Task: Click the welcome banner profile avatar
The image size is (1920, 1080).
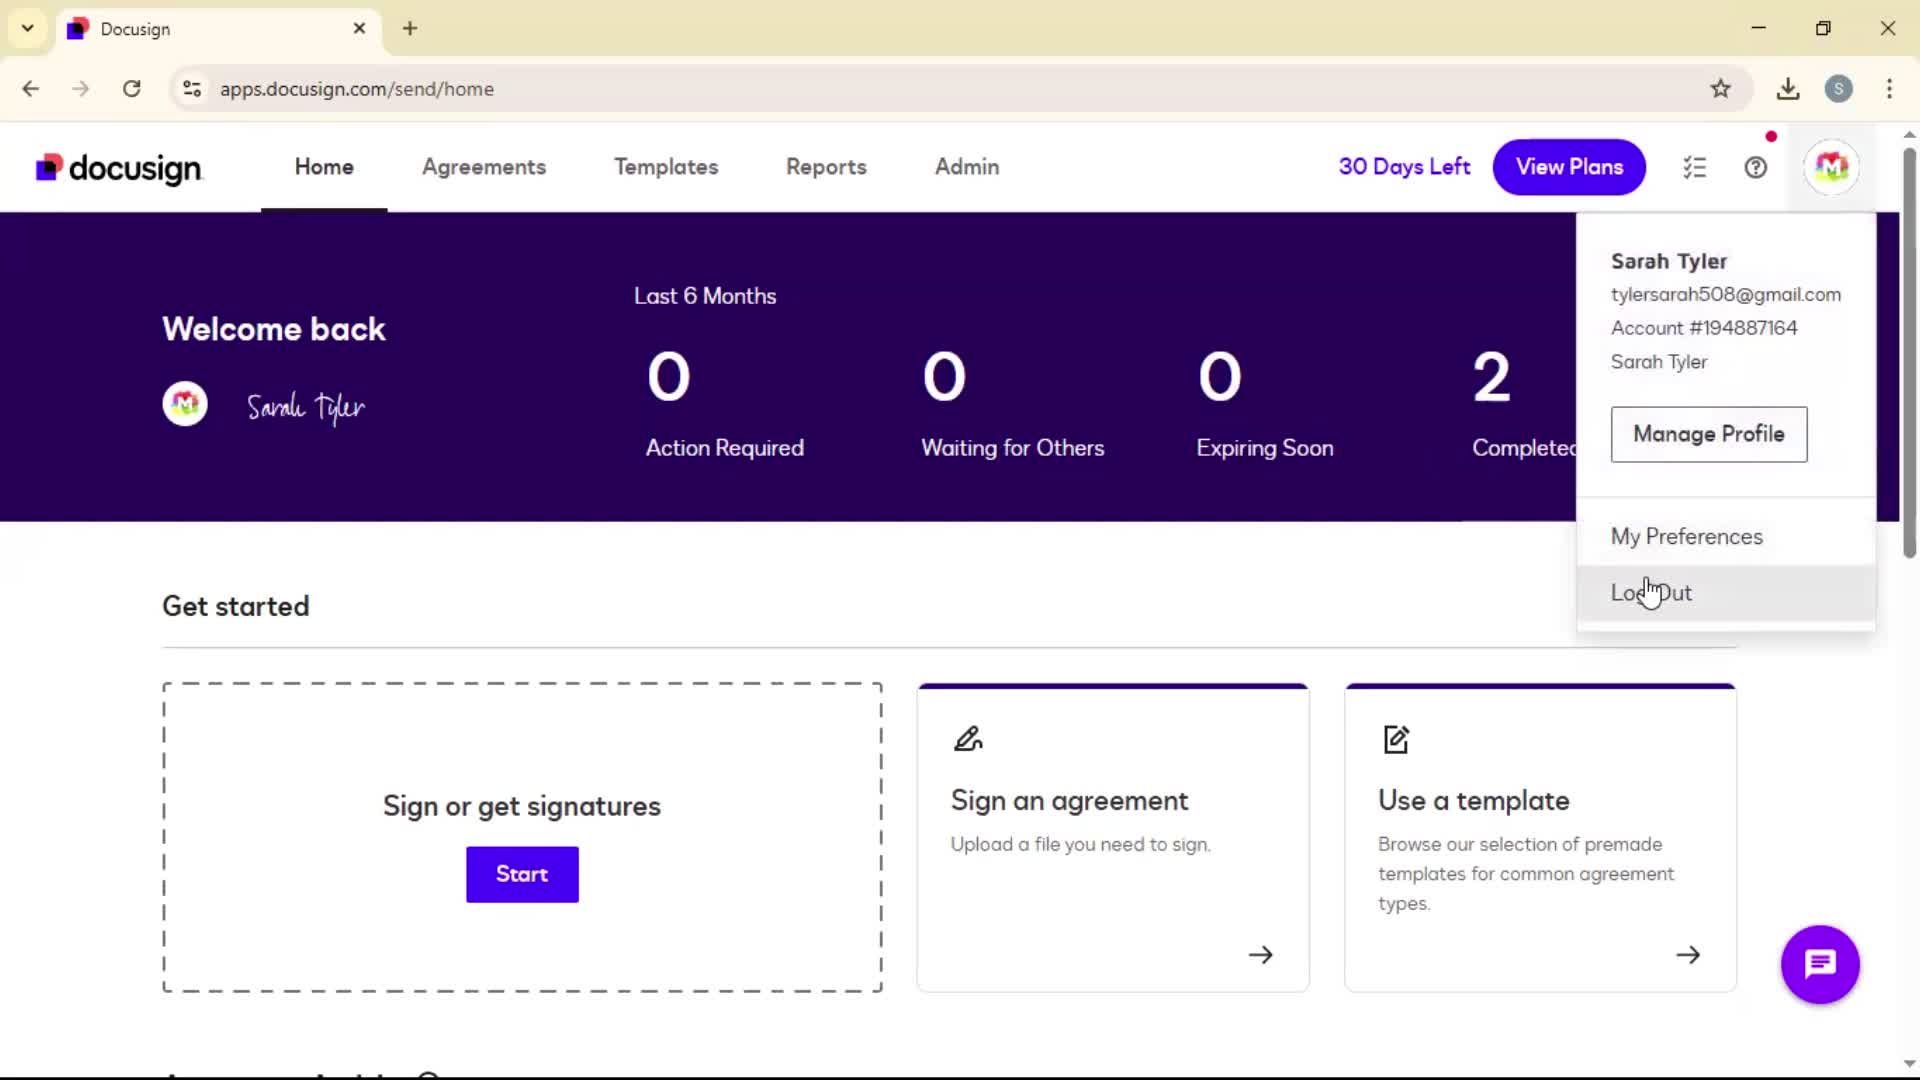Action: (x=185, y=404)
